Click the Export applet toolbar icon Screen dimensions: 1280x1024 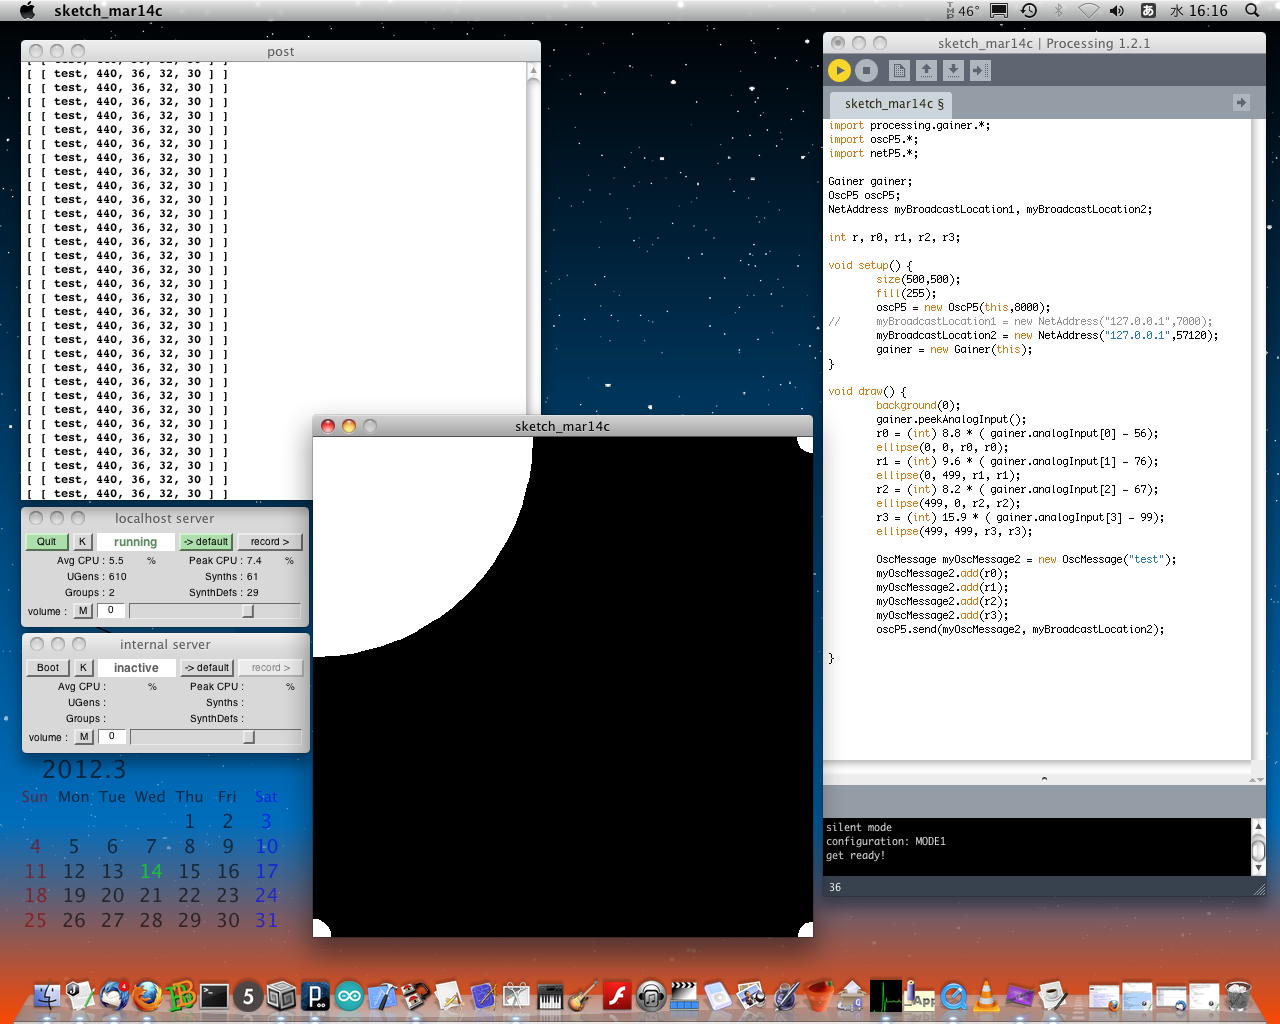pyautogui.click(x=980, y=70)
